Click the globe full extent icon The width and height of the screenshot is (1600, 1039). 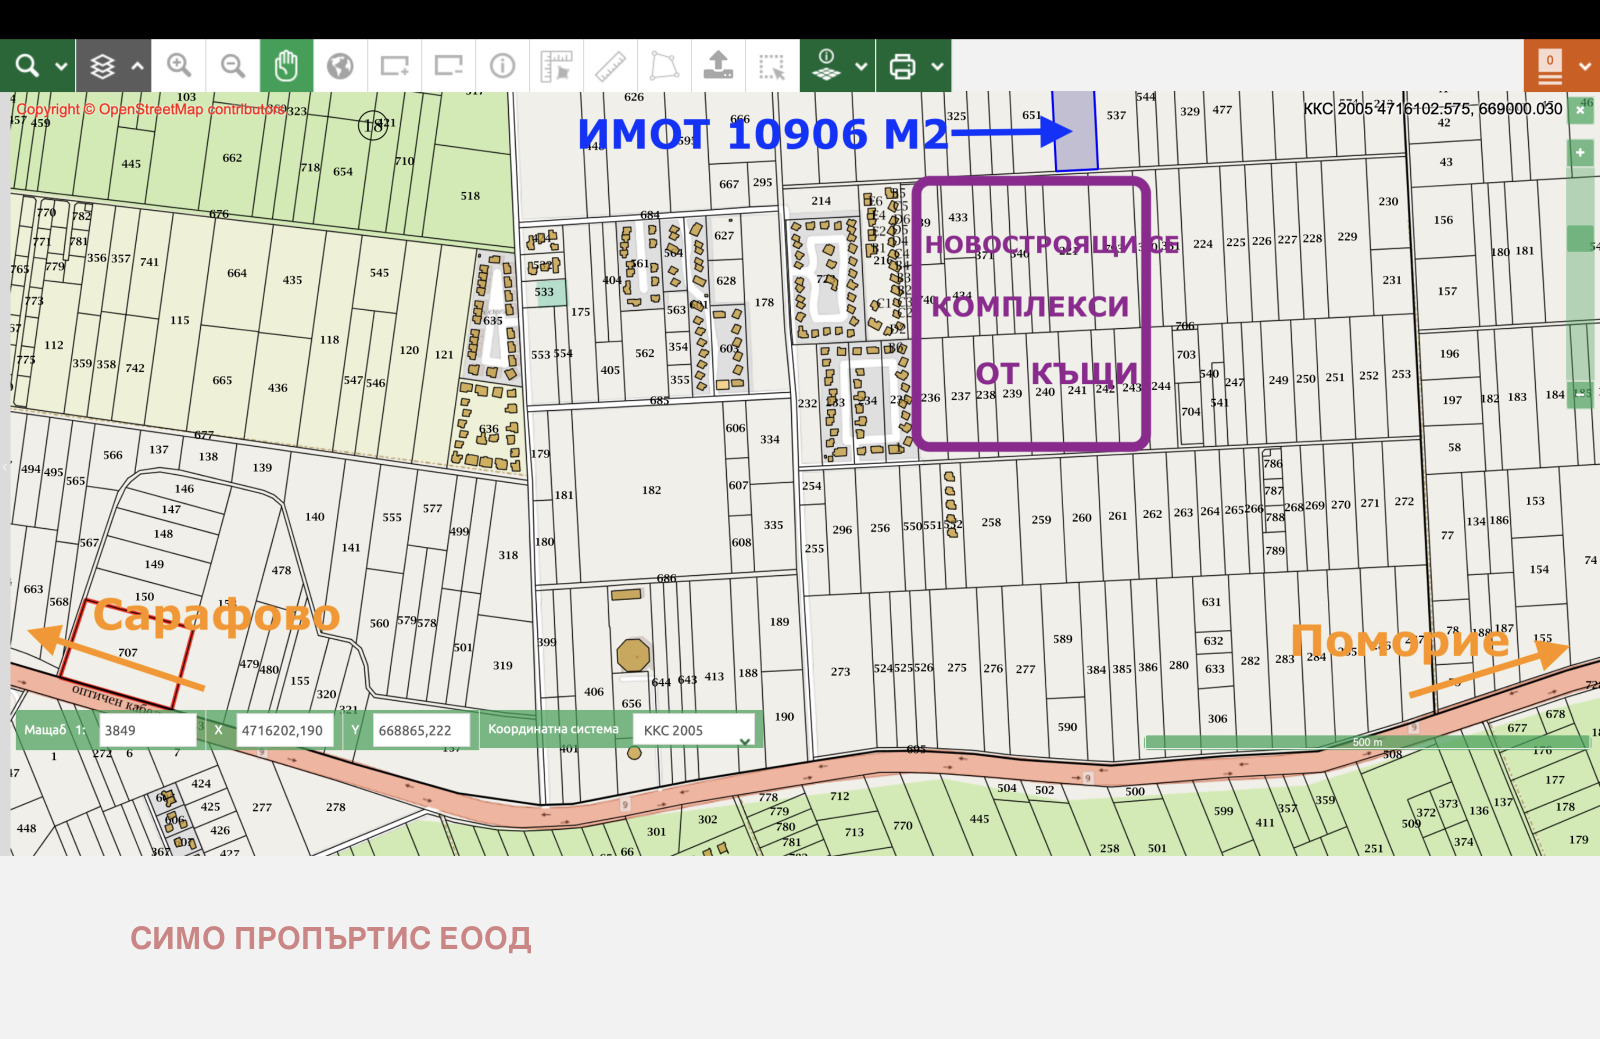coord(340,66)
